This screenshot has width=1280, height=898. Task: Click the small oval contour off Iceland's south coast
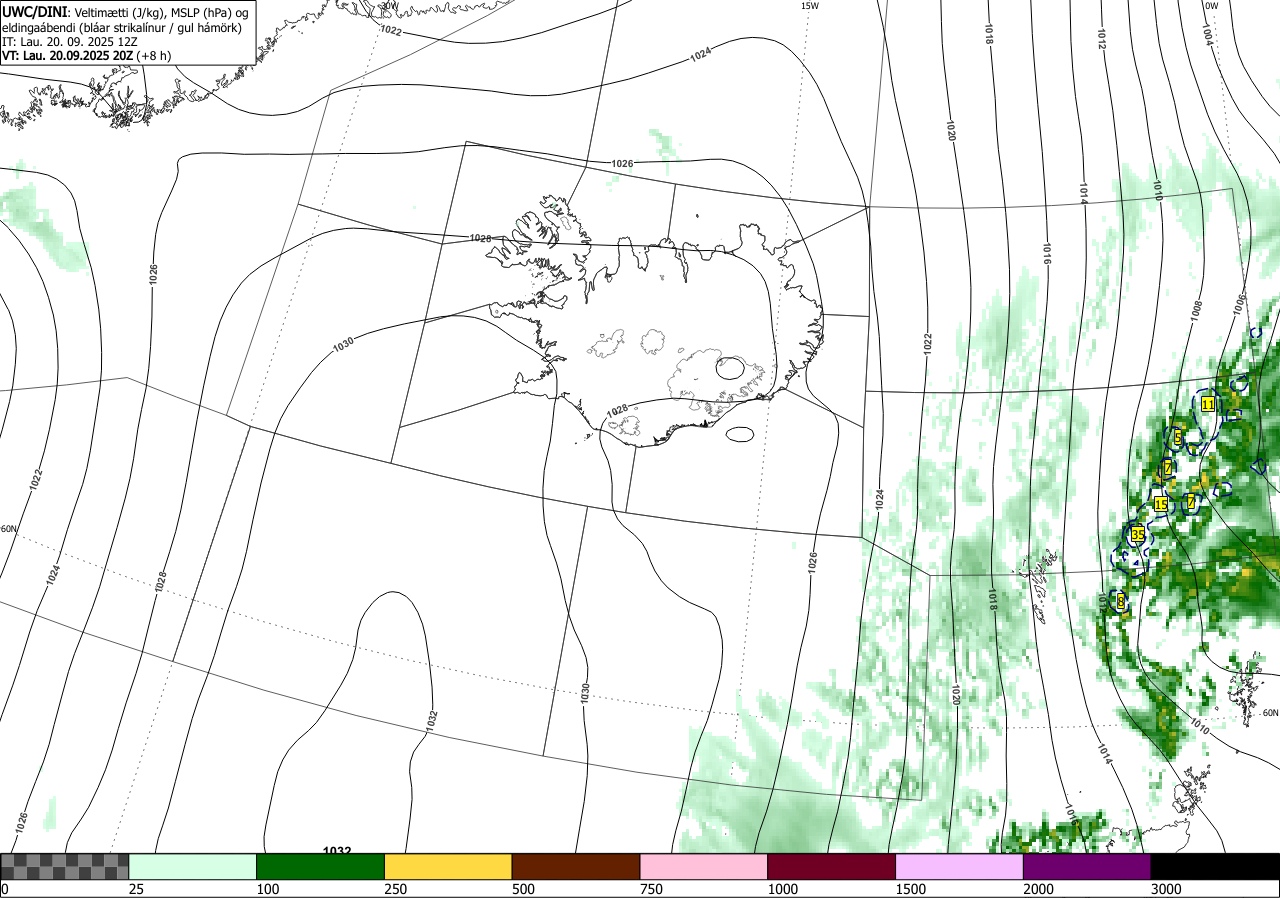coord(740,434)
